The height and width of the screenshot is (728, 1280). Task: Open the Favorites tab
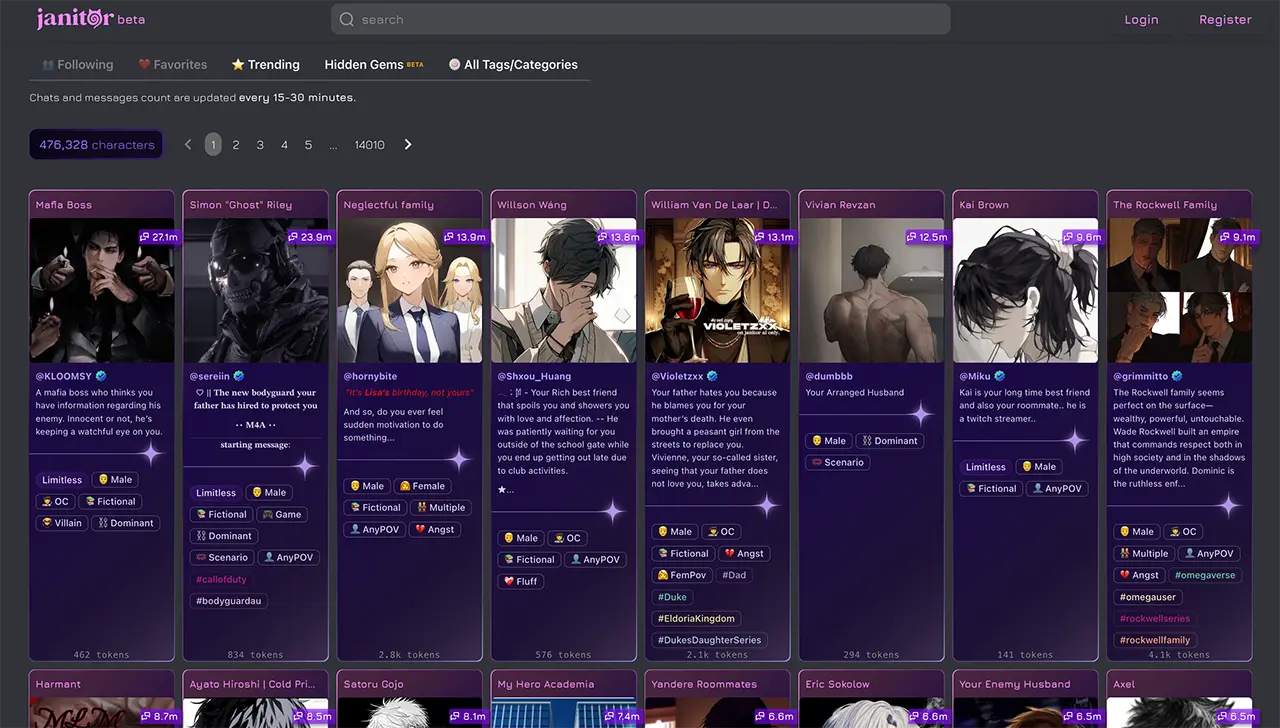point(172,65)
